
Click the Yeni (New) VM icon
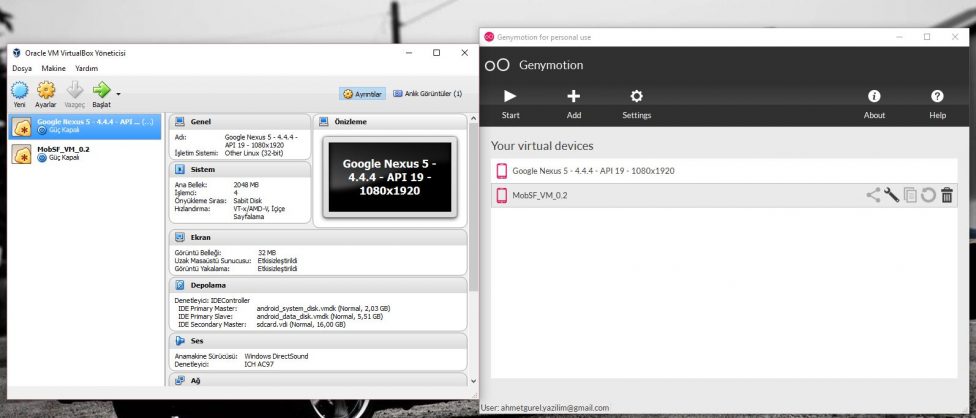pyautogui.click(x=19, y=92)
